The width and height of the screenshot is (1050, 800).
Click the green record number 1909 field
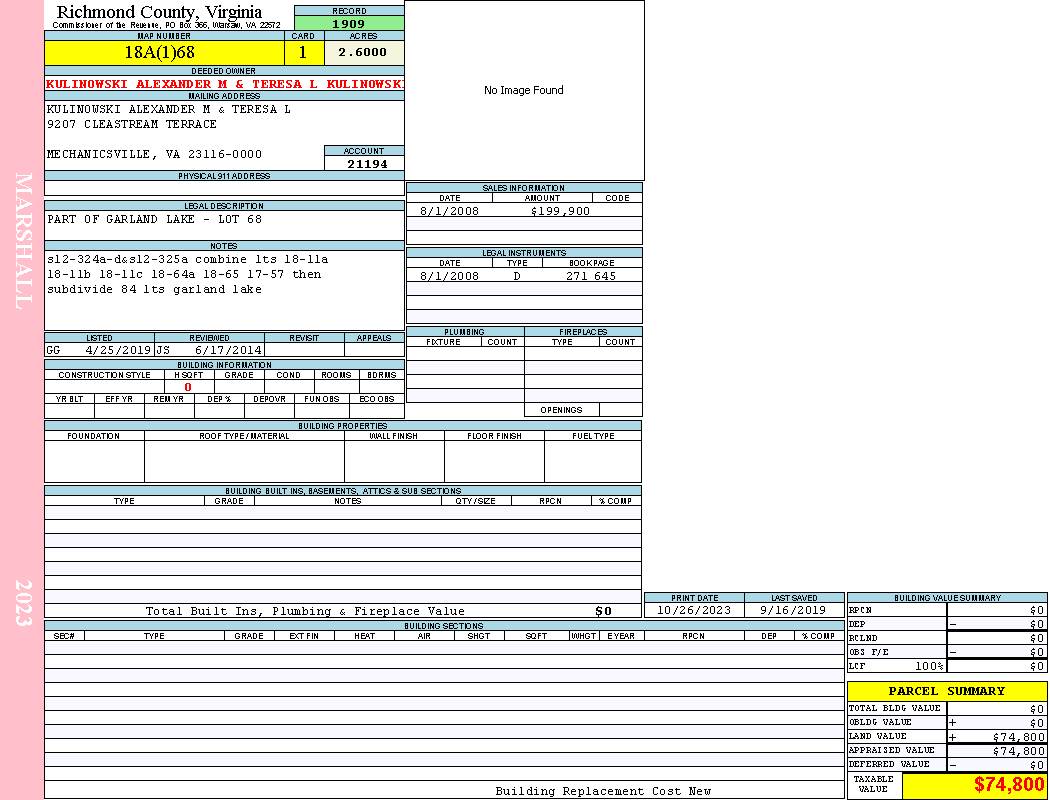coord(349,23)
